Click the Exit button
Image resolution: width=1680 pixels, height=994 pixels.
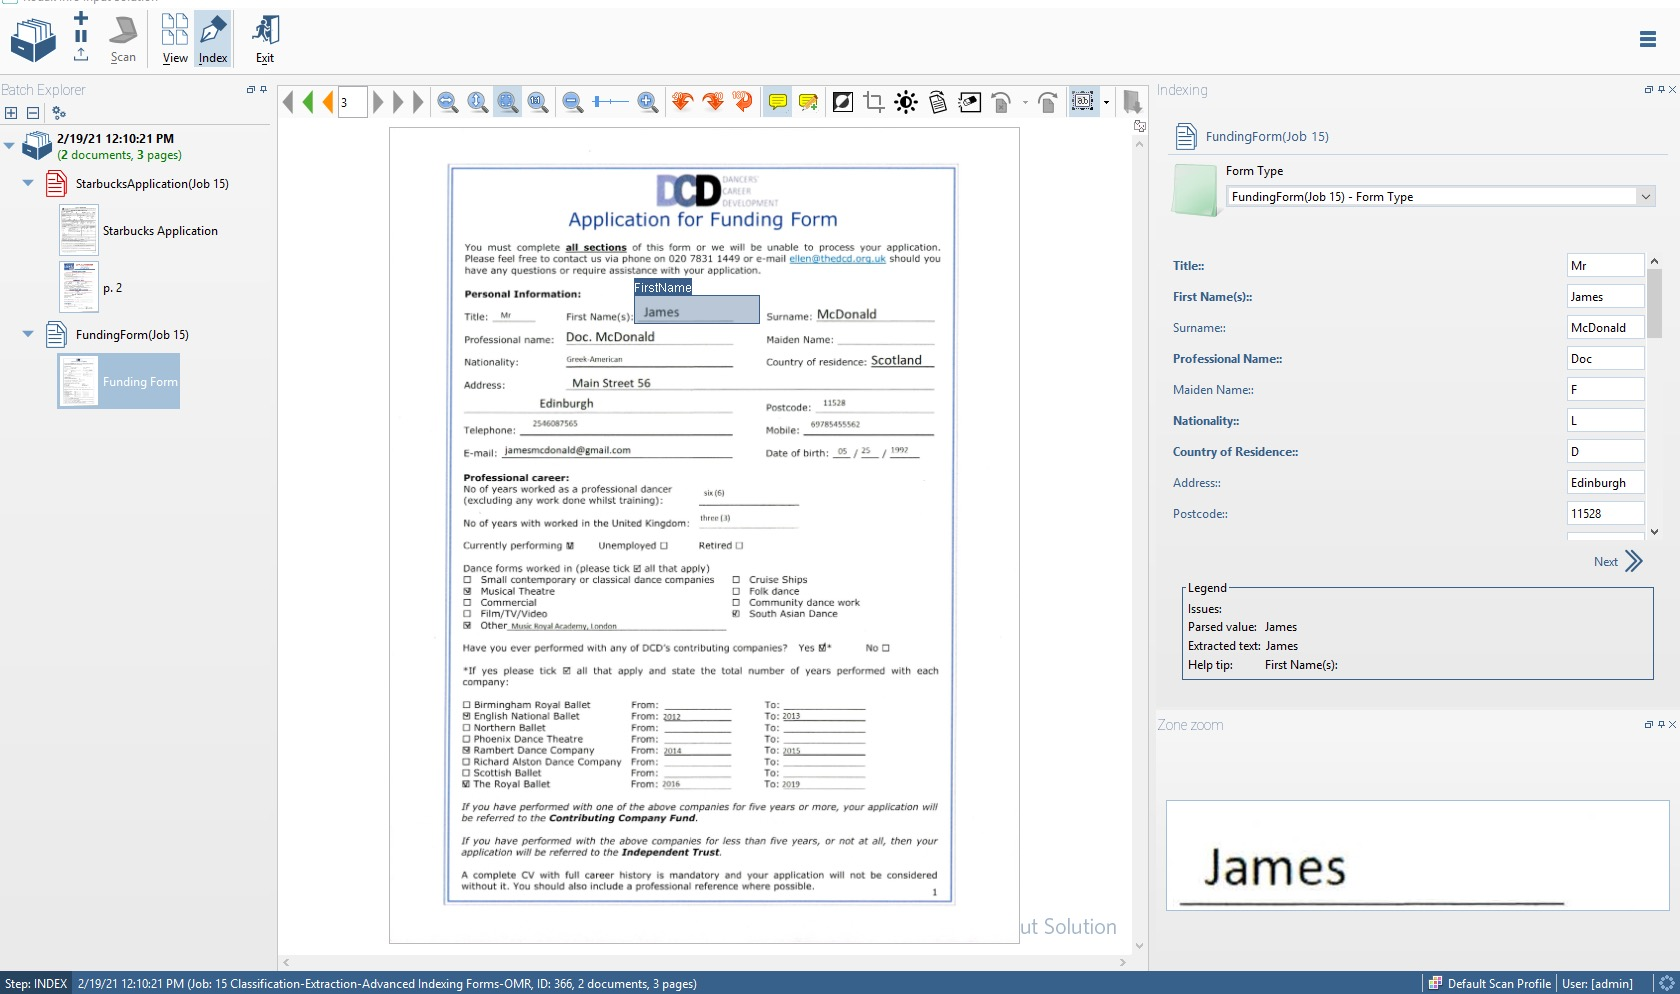265,41
